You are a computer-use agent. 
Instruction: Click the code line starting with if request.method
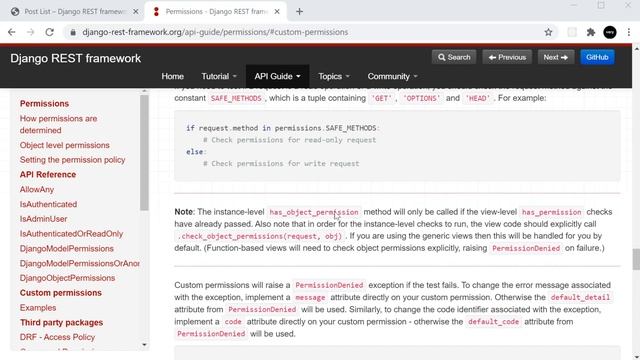[283, 128]
